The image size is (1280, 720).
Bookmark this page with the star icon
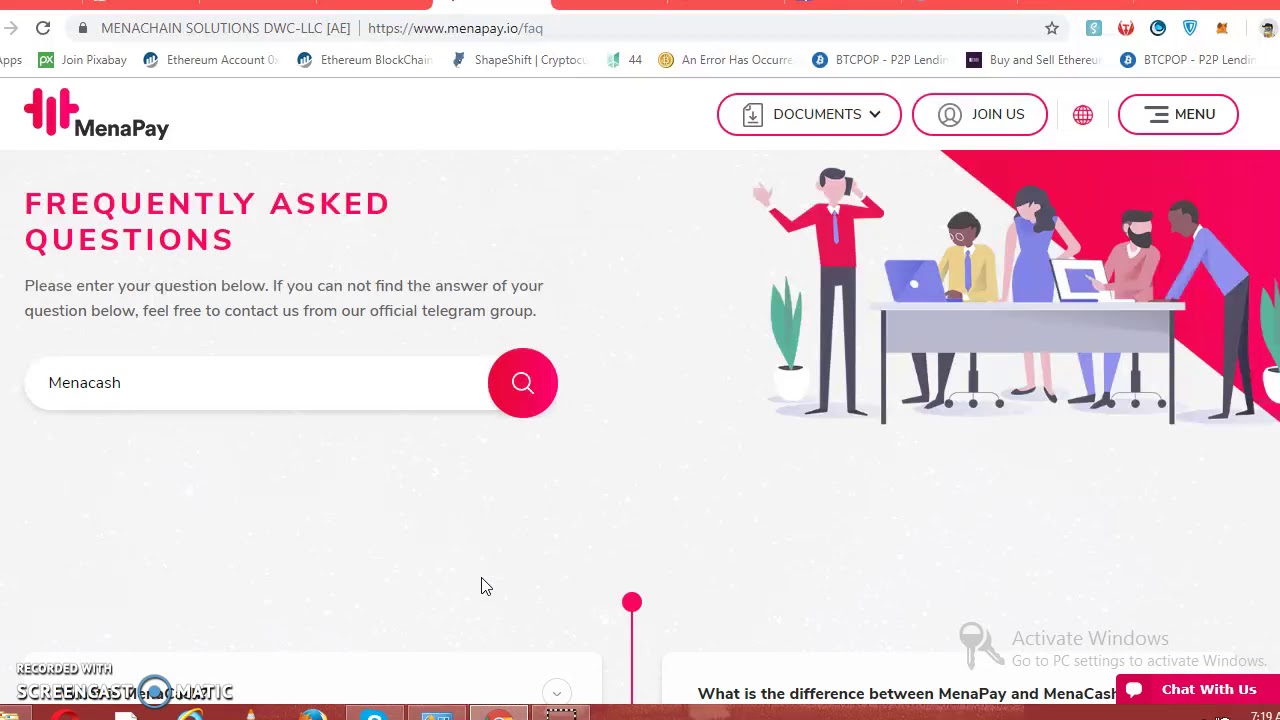tap(1052, 28)
